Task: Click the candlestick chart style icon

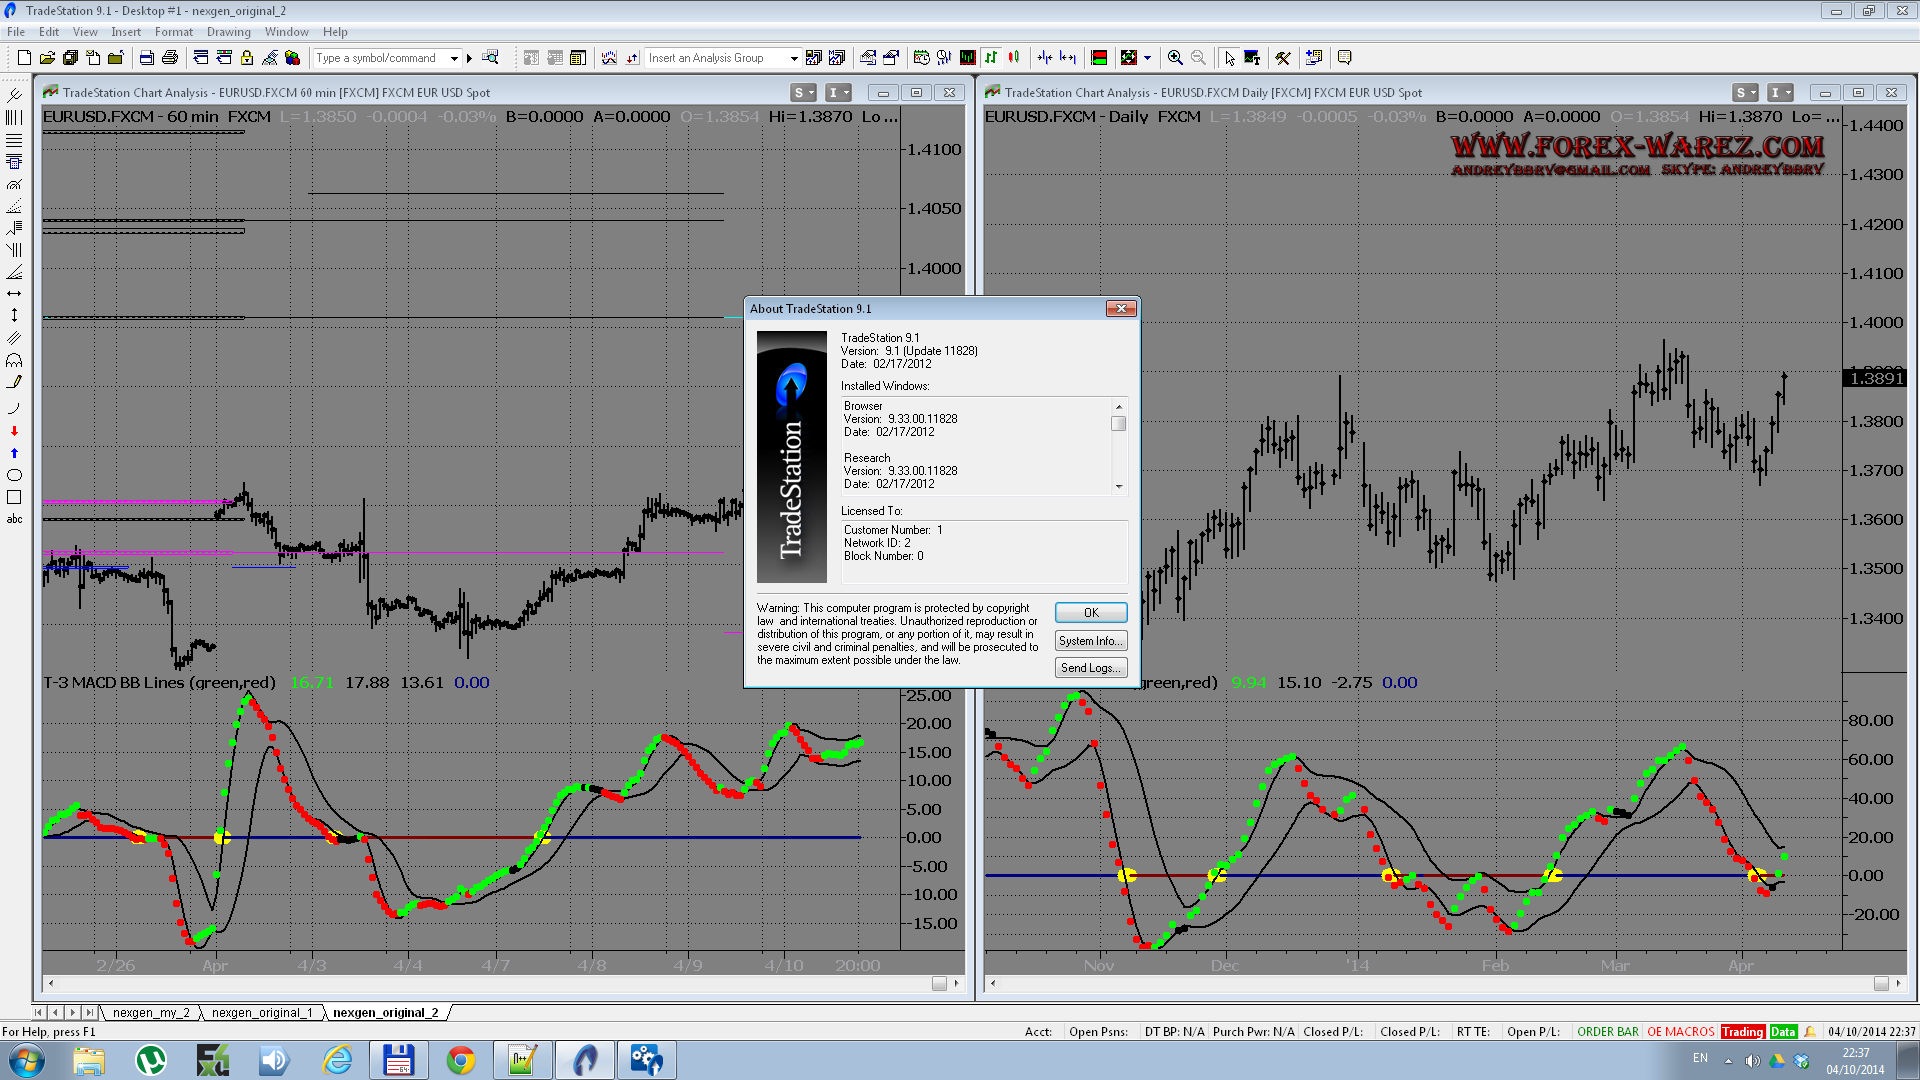Action: click(x=1014, y=58)
